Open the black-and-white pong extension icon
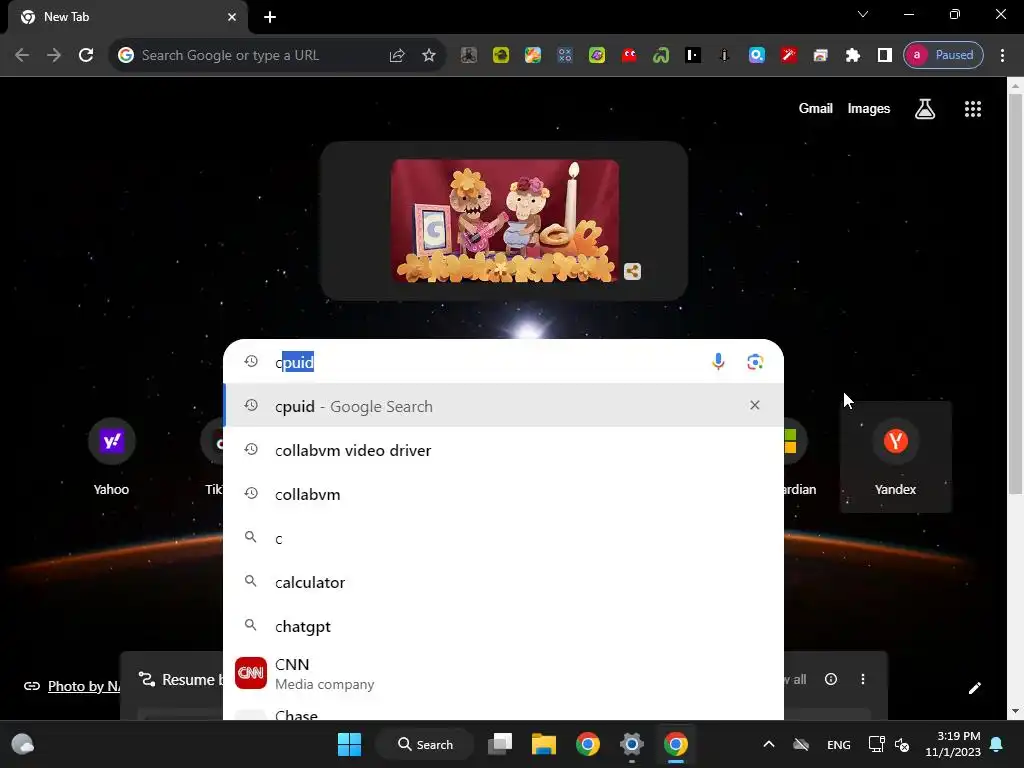The image size is (1024, 768). (693, 56)
